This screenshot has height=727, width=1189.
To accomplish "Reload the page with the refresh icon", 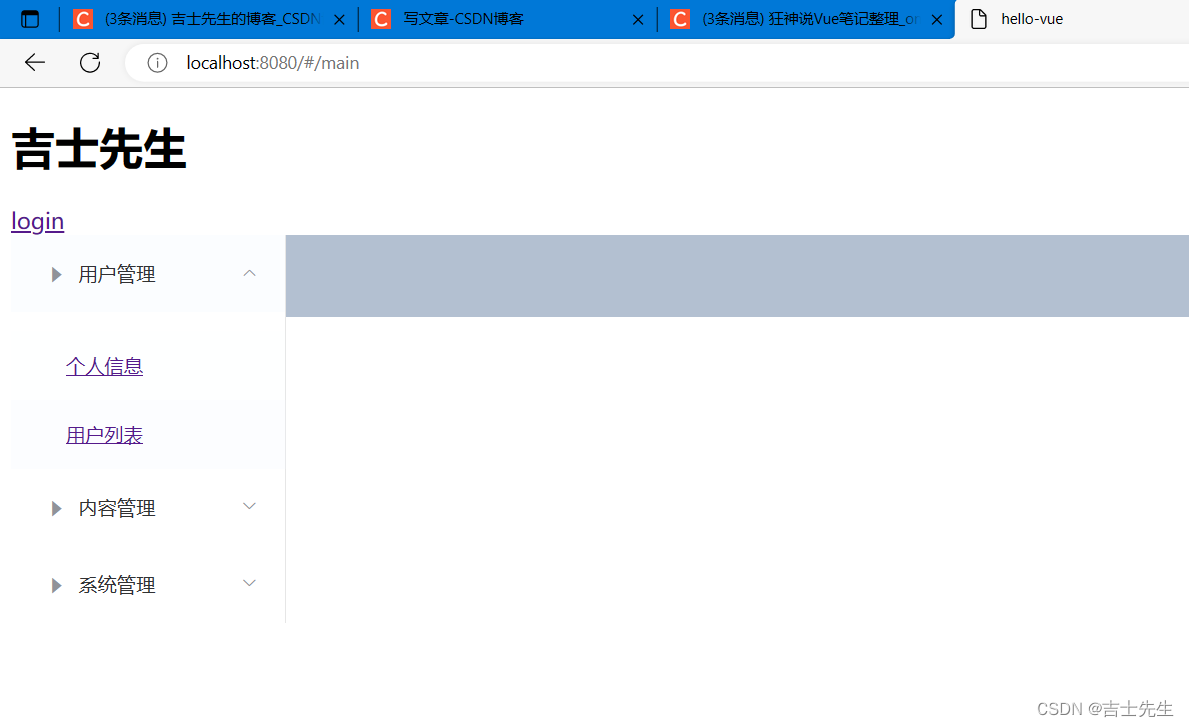I will pos(90,62).
